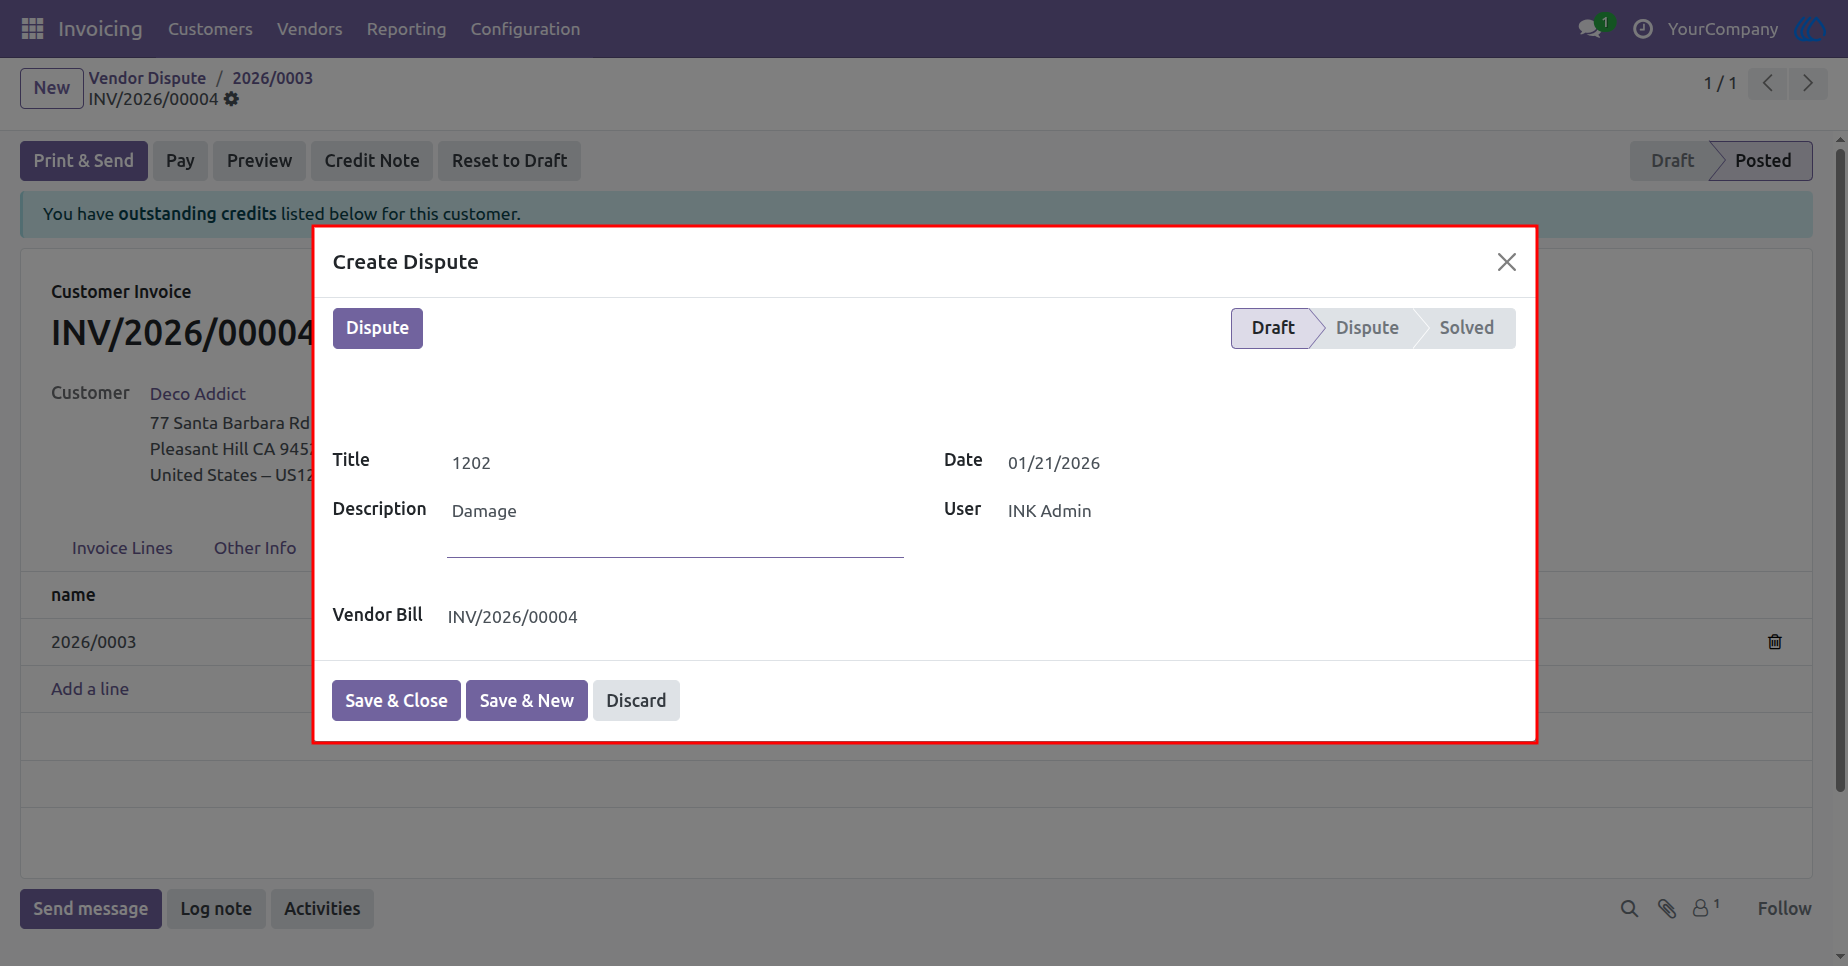
Task: Open the Date field 01/21/2026
Action: [1262, 463]
